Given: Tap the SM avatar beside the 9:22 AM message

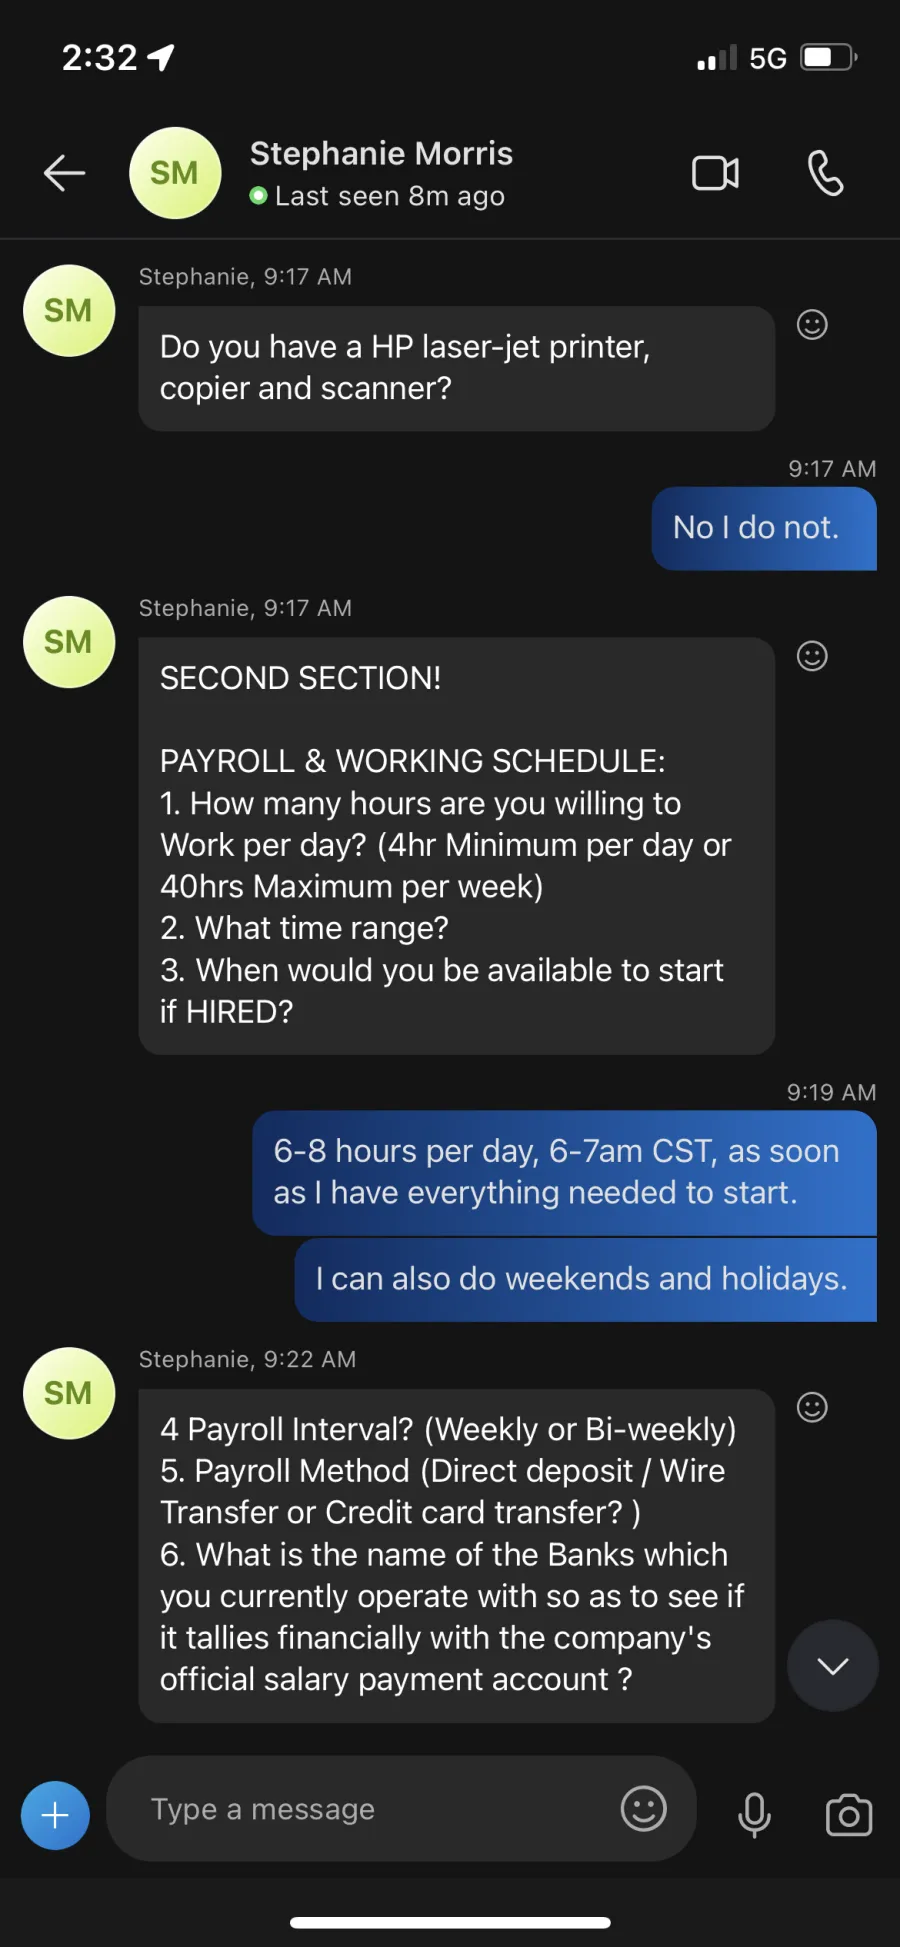Looking at the screenshot, I should tap(69, 1393).
